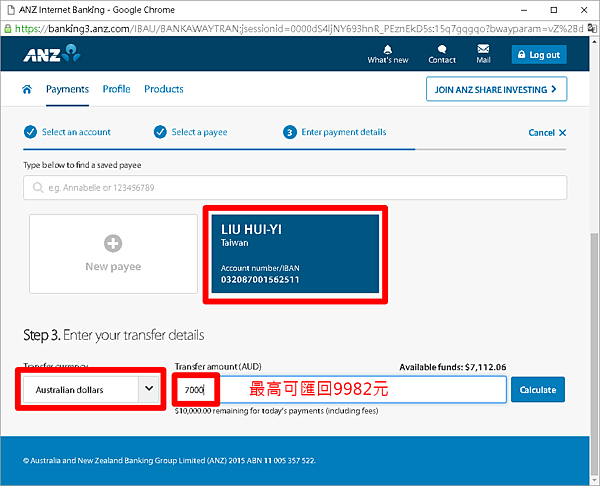Viewport: 600px width, 486px height.
Task: Click Enter payment details step
Action: point(335,132)
